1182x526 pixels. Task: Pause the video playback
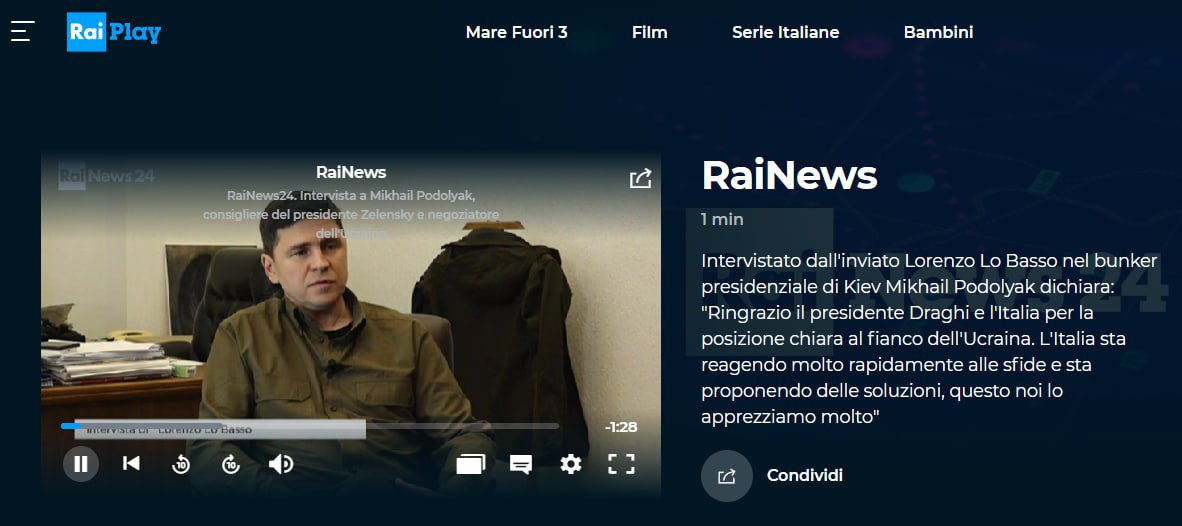tap(81, 463)
